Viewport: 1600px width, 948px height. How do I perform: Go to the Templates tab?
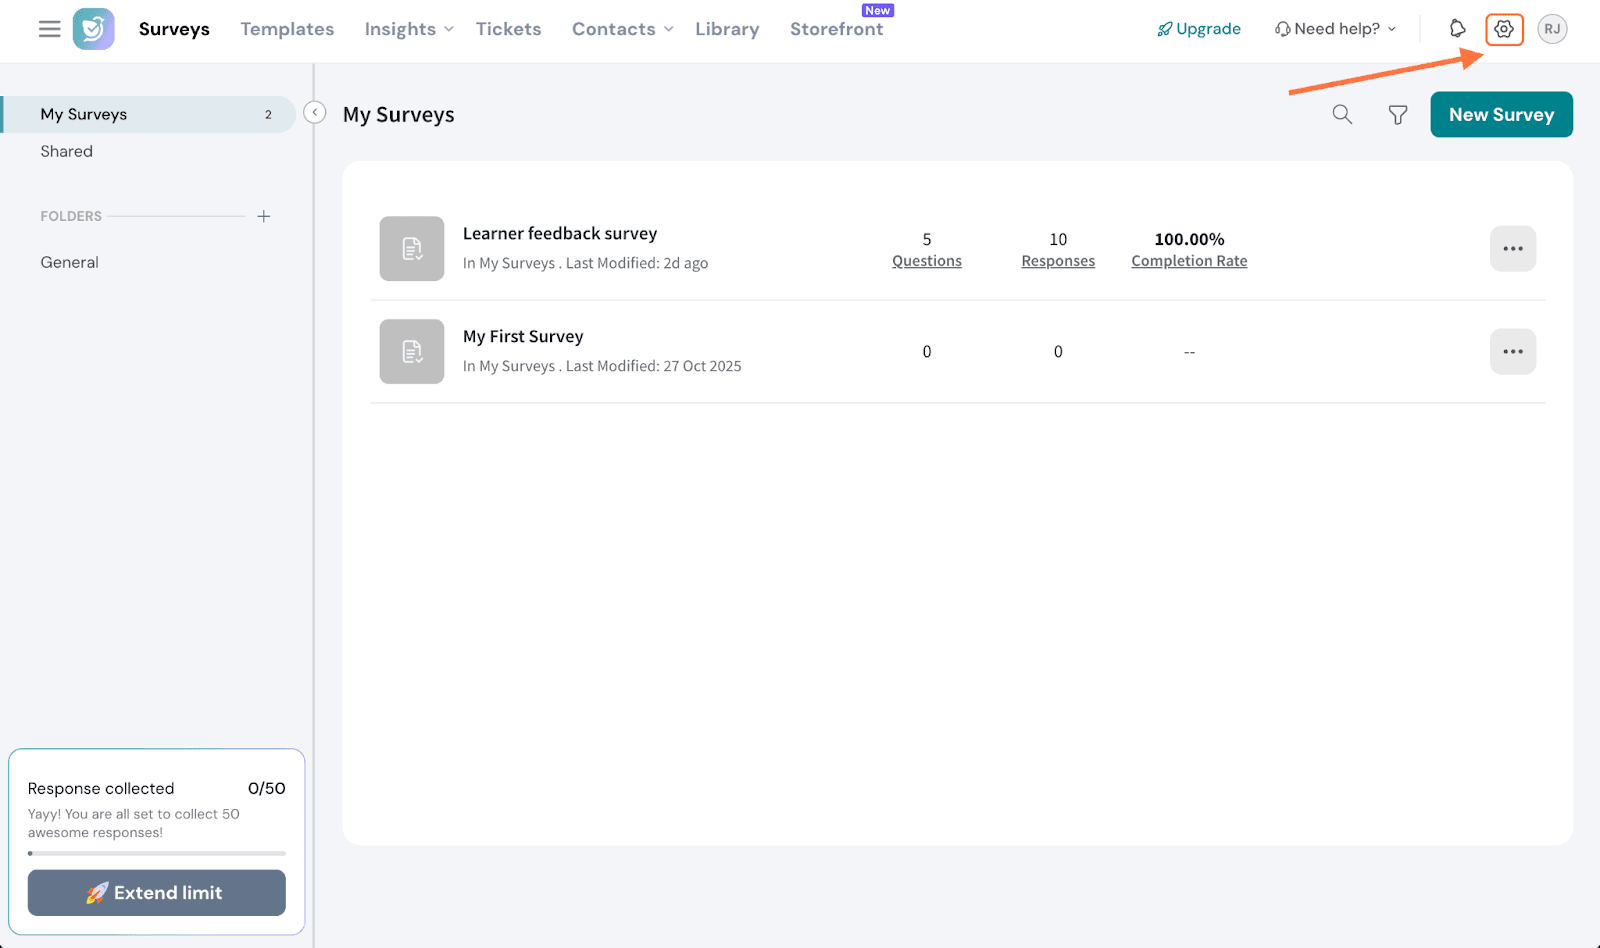click(287, 29)
